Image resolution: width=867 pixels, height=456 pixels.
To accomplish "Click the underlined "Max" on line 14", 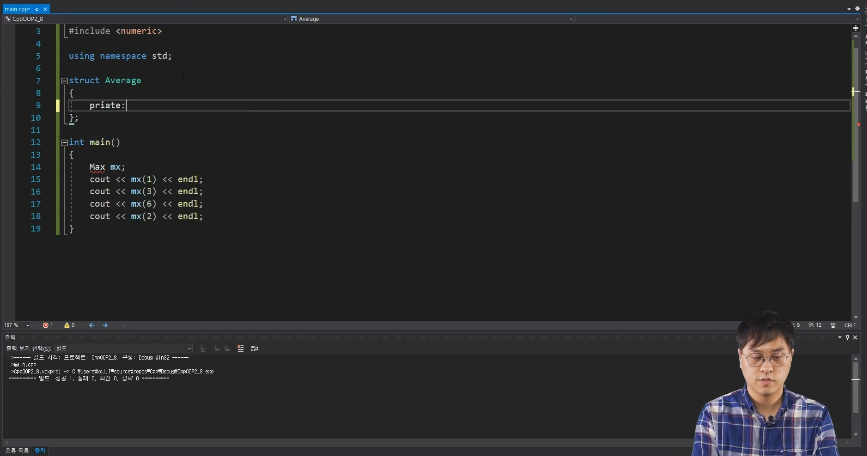I will [97, 167].
